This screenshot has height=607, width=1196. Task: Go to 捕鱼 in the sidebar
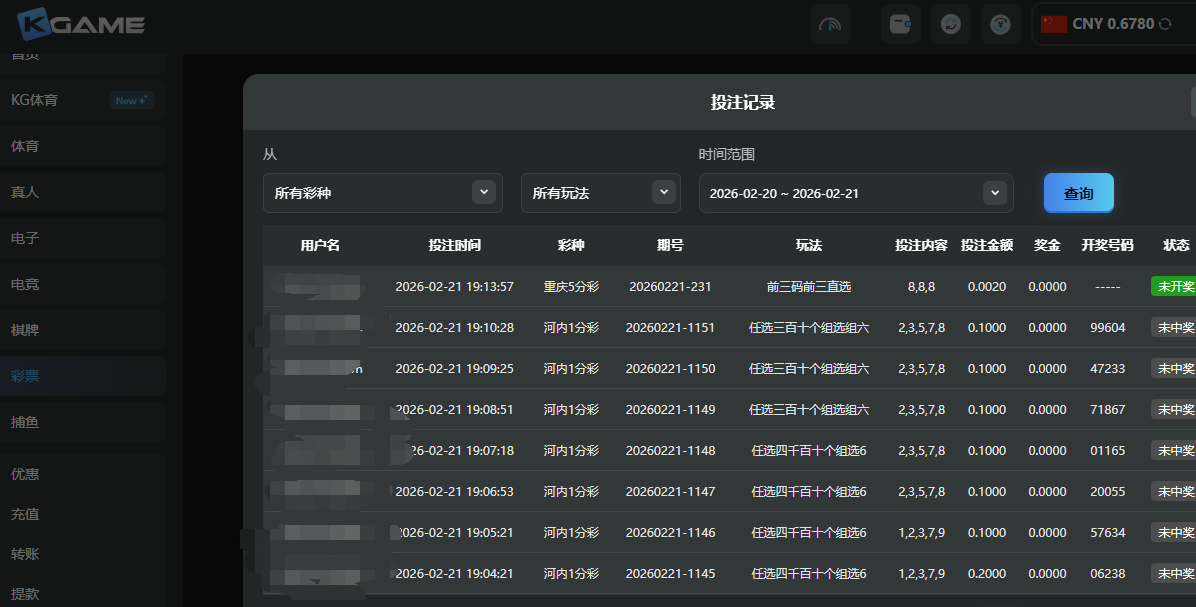point(25,422)
